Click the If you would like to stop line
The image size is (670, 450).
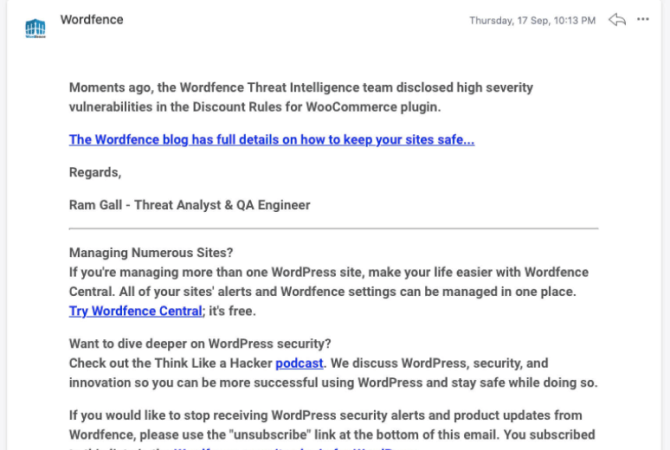[326, 415]
